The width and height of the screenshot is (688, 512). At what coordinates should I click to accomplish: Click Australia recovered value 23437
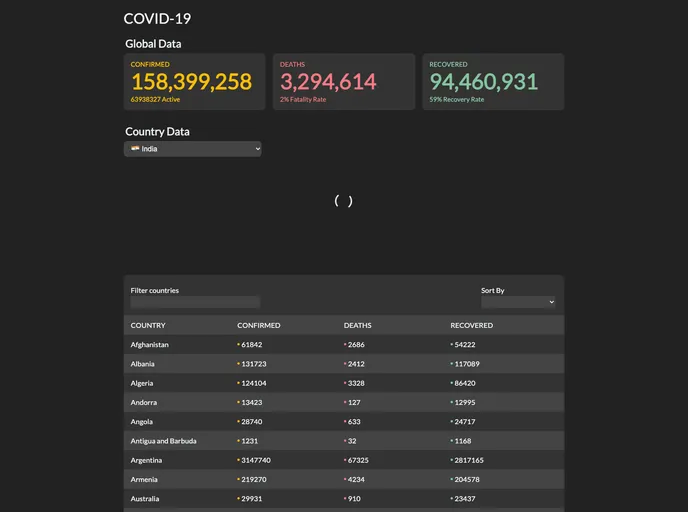pos(465,499)
